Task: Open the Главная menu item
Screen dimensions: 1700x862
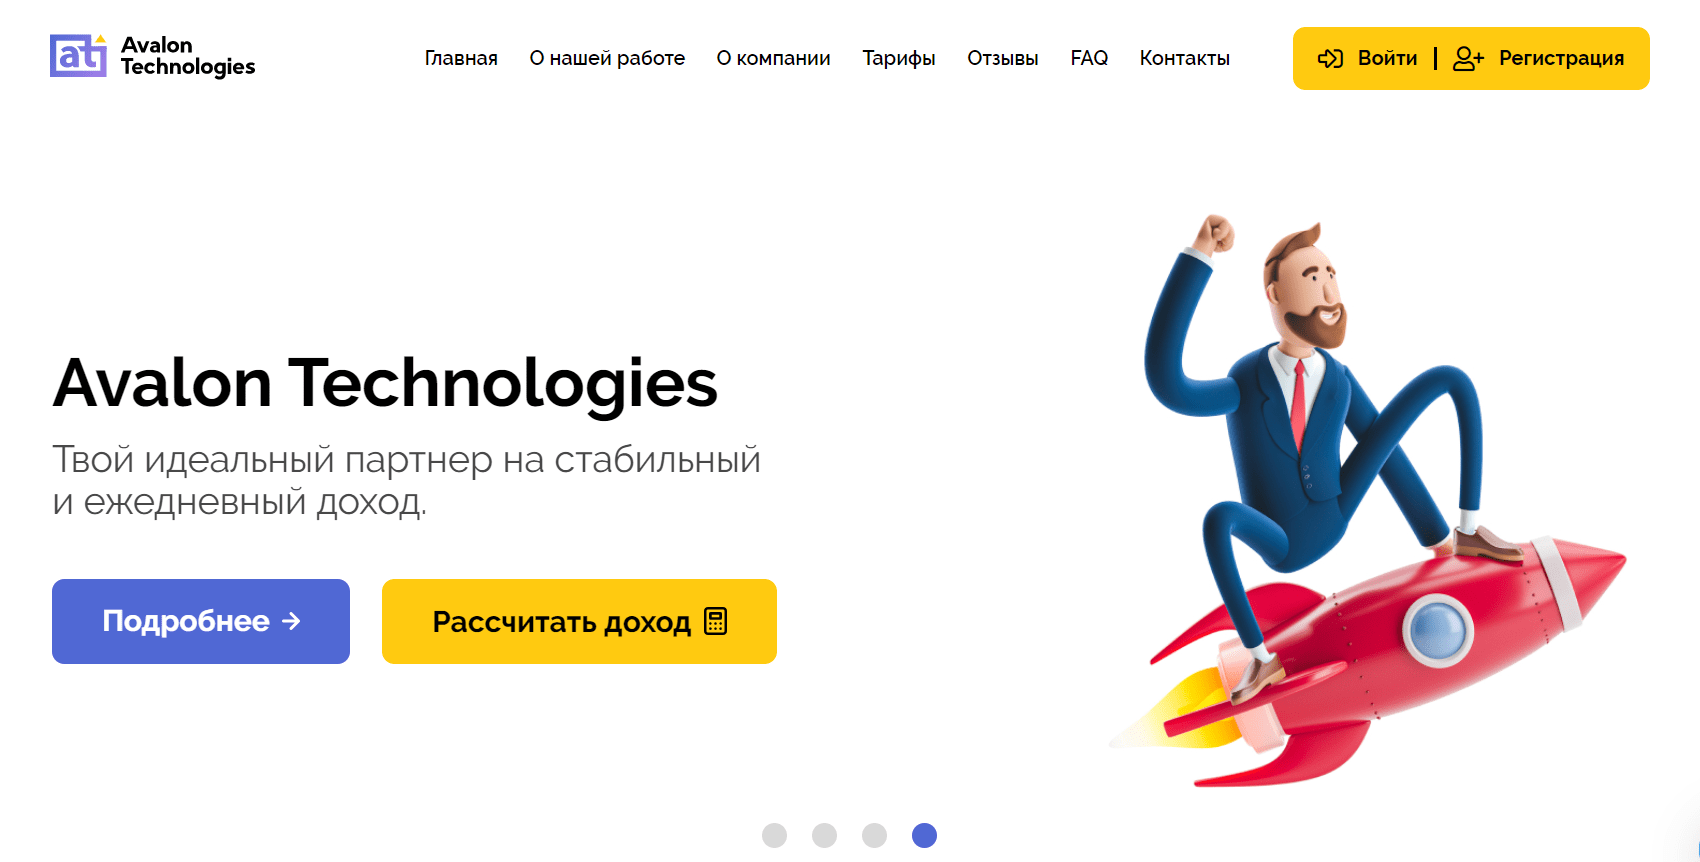Action: click(461, 58)
